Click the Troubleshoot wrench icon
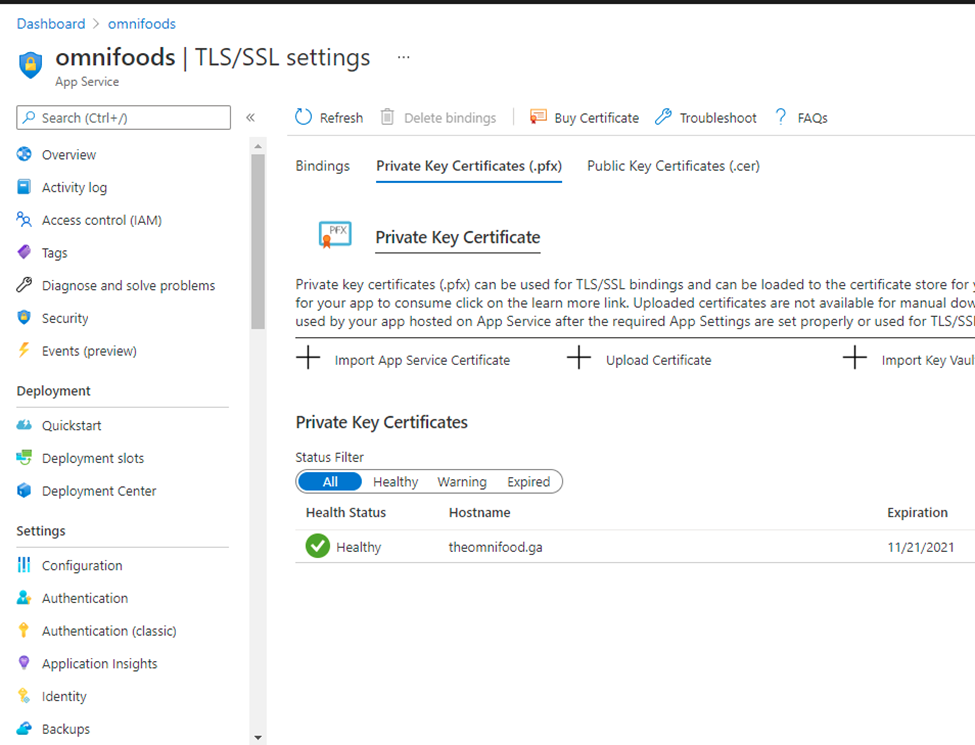Screen dimensions: 975x745 (663, 117)
